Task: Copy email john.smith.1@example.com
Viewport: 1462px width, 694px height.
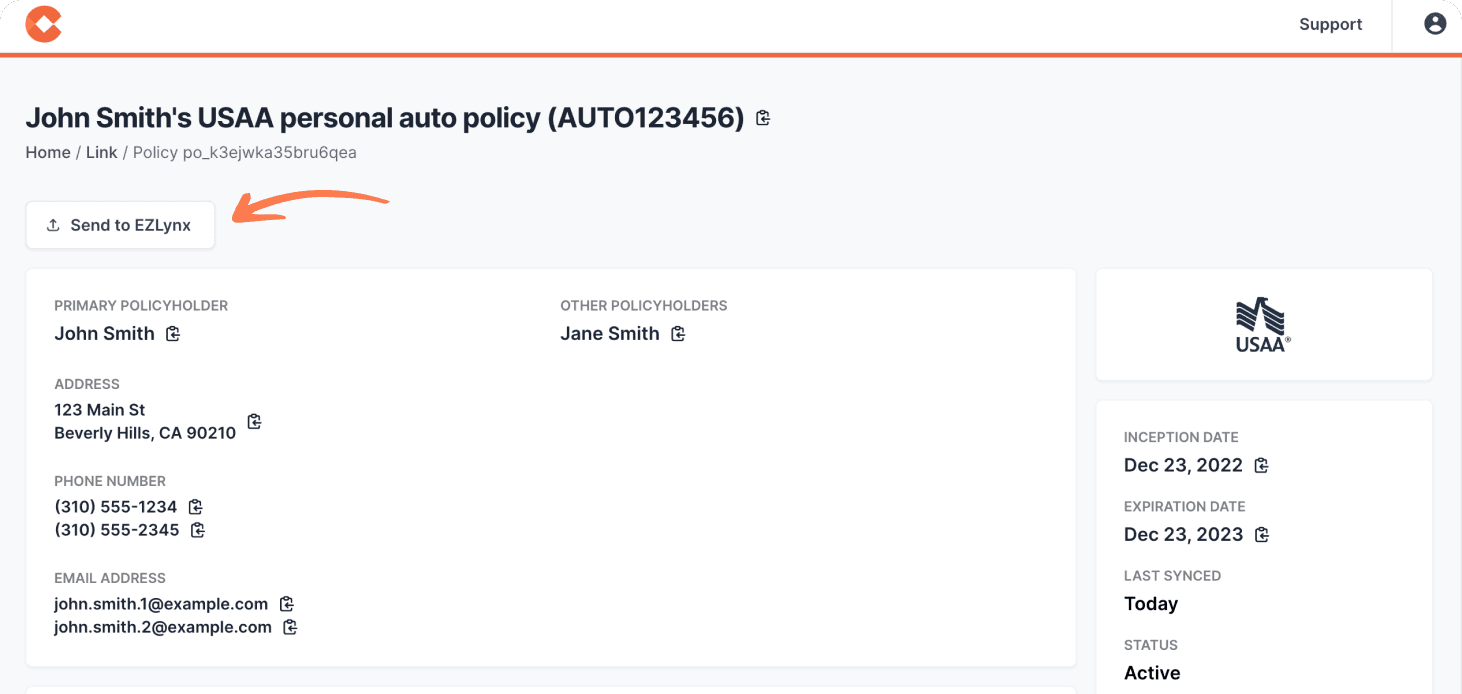Action: [287, 604]
